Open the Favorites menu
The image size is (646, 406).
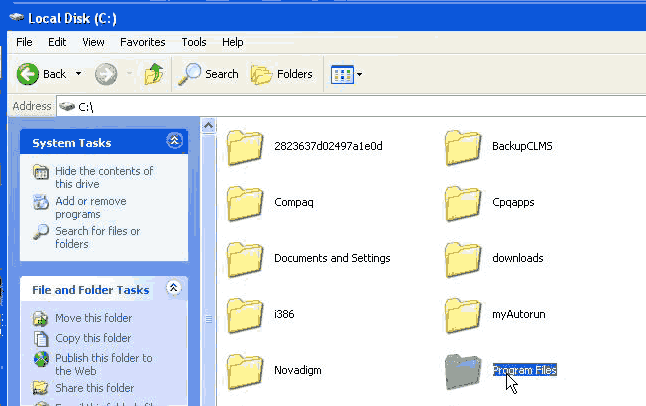tap(142, 42)
